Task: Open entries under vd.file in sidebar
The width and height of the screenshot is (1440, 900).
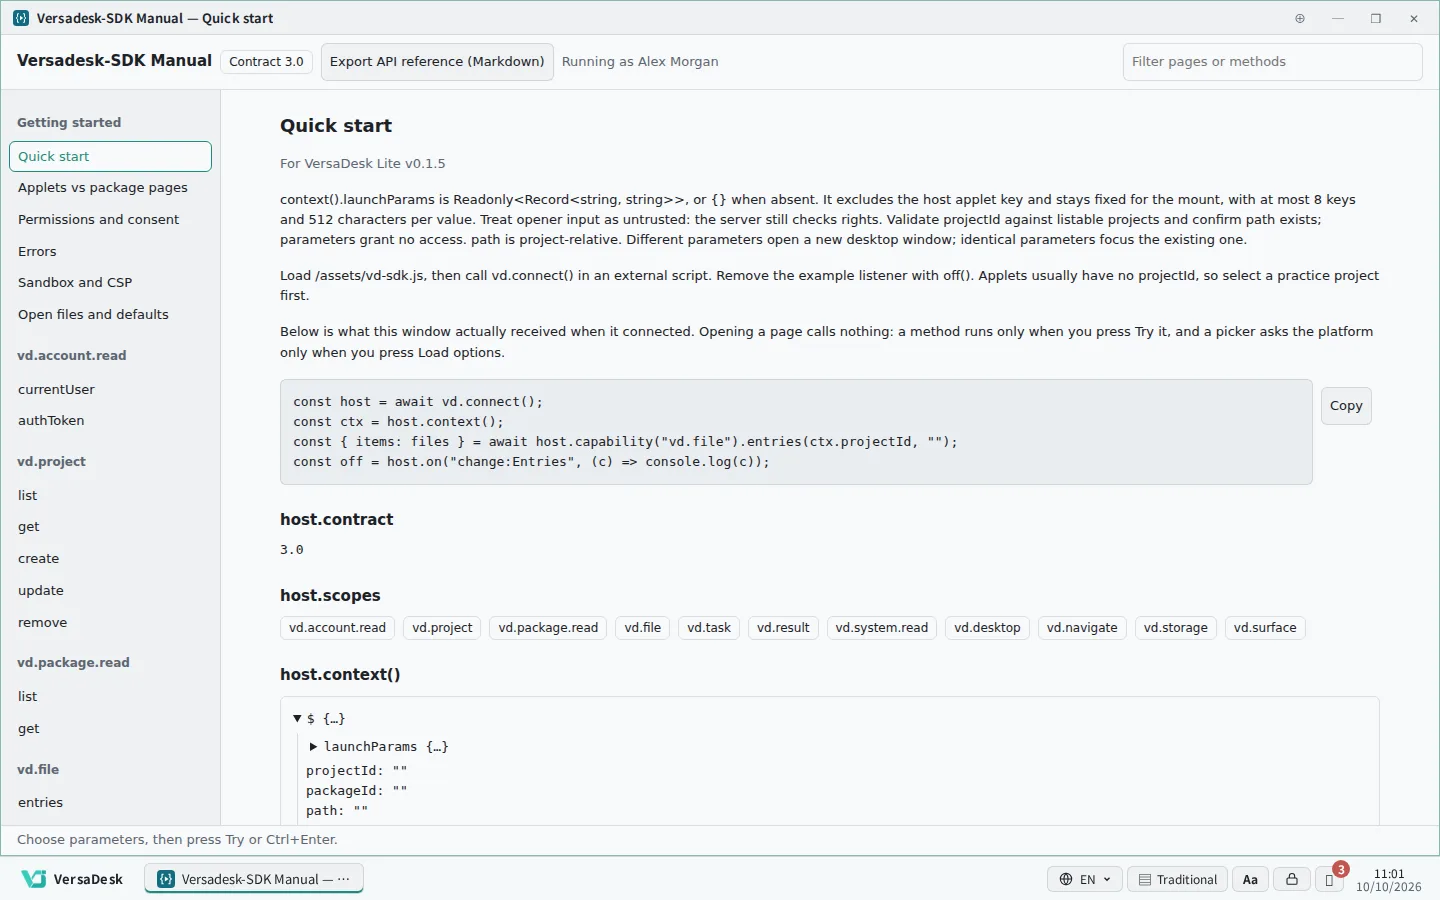Action: [x=110, y=803]
